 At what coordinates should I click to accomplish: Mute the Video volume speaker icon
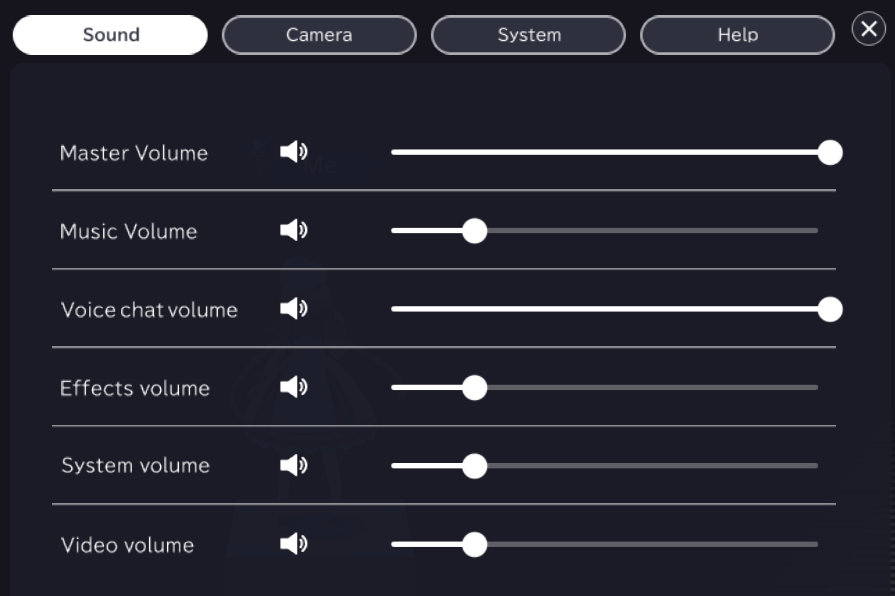click(293, 544)
